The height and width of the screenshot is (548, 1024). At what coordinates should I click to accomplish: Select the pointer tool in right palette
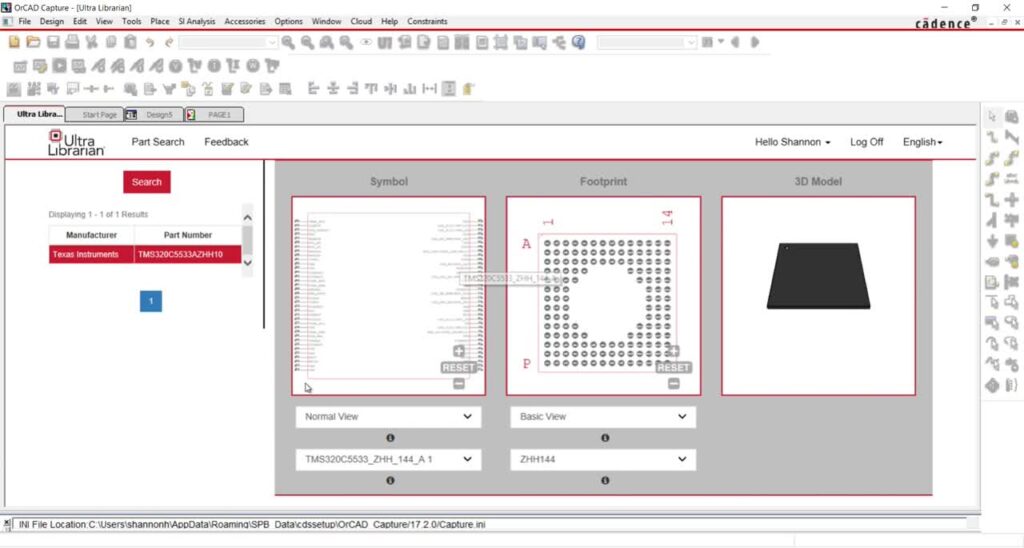(992, 116)
